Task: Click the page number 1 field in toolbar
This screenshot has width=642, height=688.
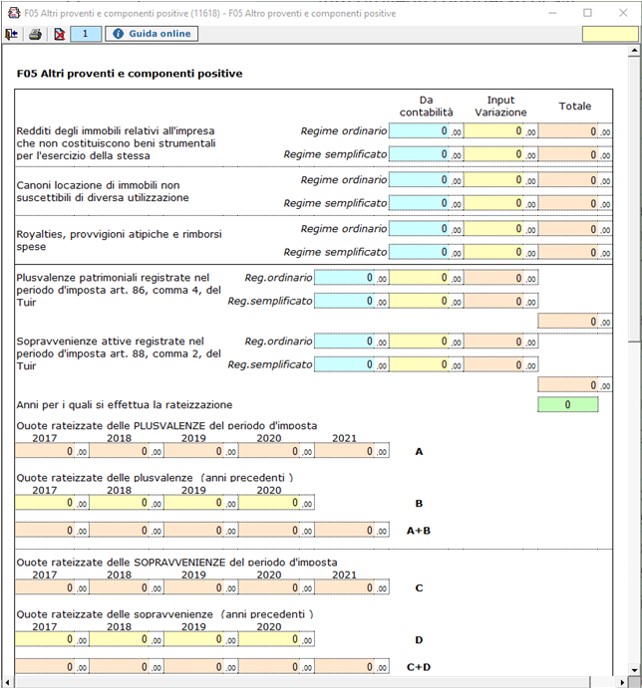Action: [x=86, y=34]
